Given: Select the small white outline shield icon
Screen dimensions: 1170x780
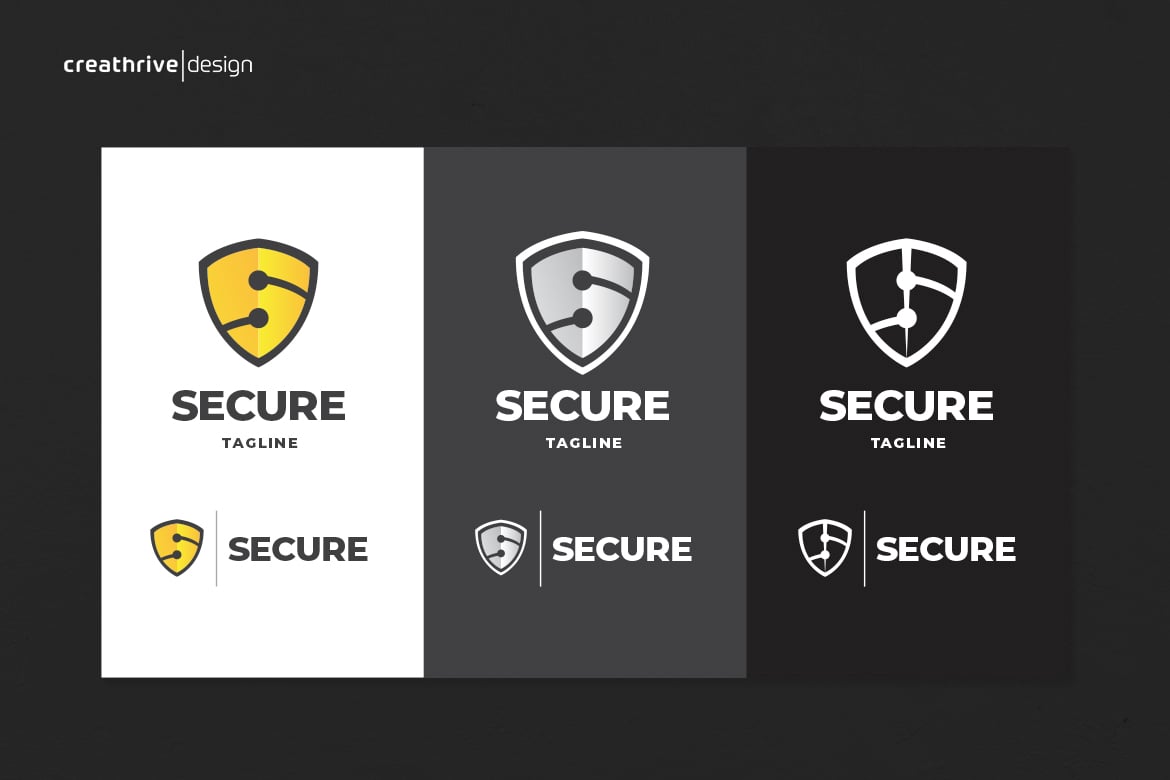Looking at the screenshot, I should [825, 548].
